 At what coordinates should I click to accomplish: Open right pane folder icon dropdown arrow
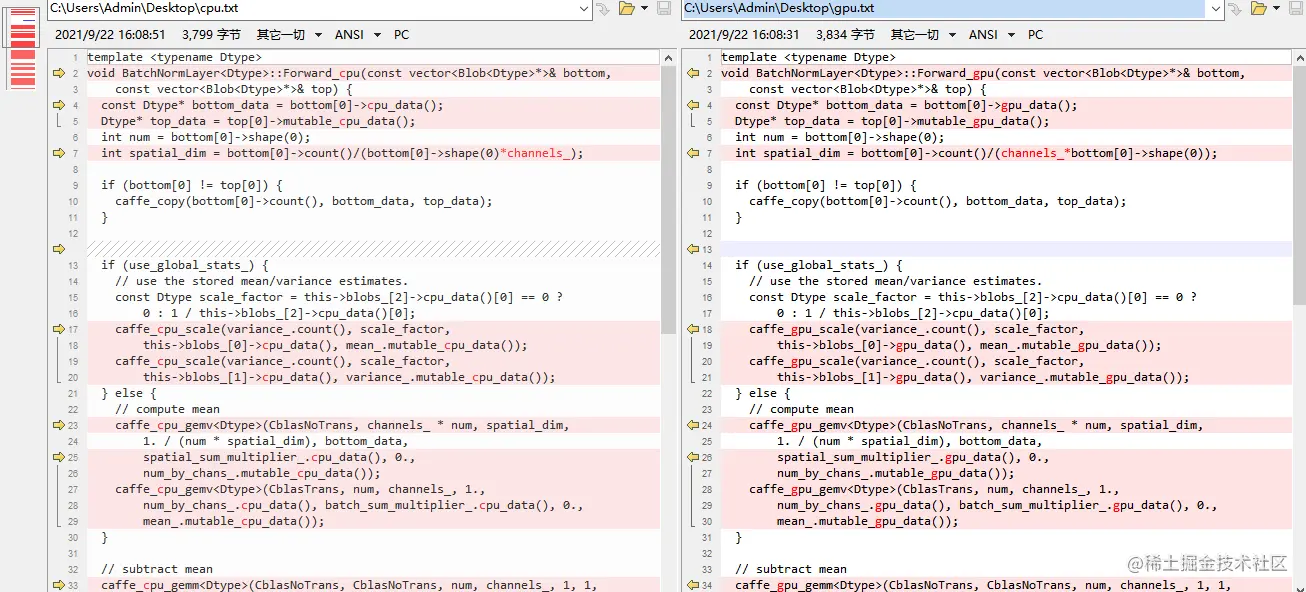(1277, 9)
